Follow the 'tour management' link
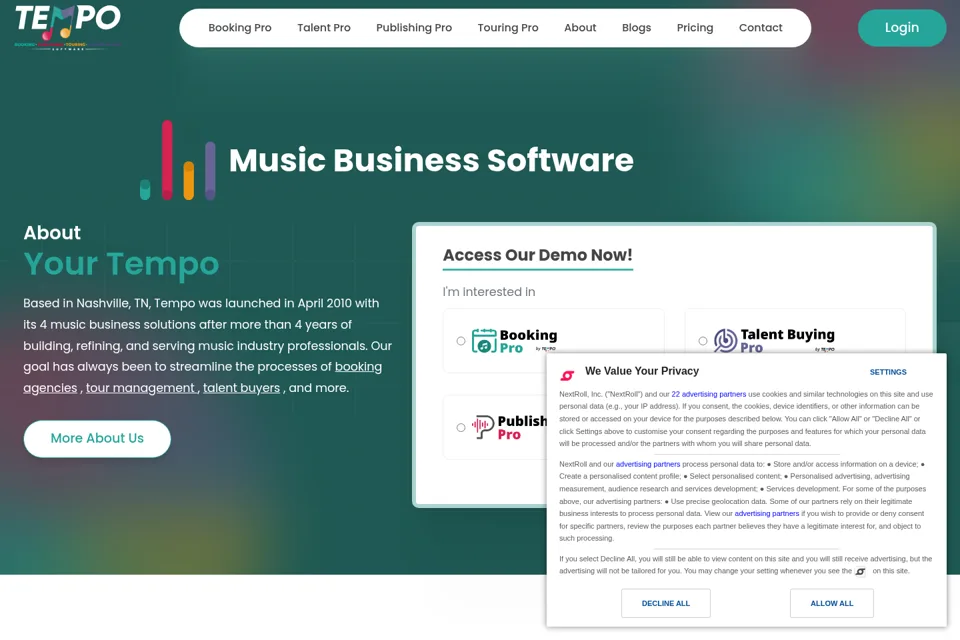 pos(141,388)
